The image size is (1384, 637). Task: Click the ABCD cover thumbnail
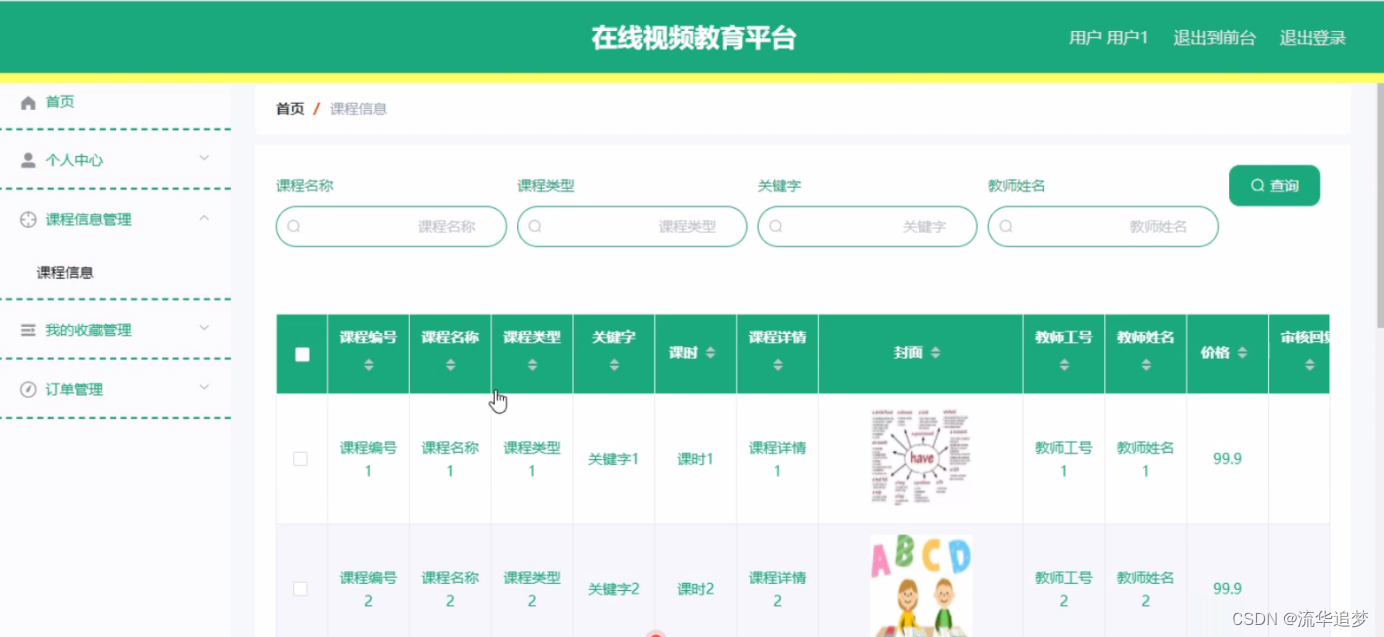[x=921, y=587]
